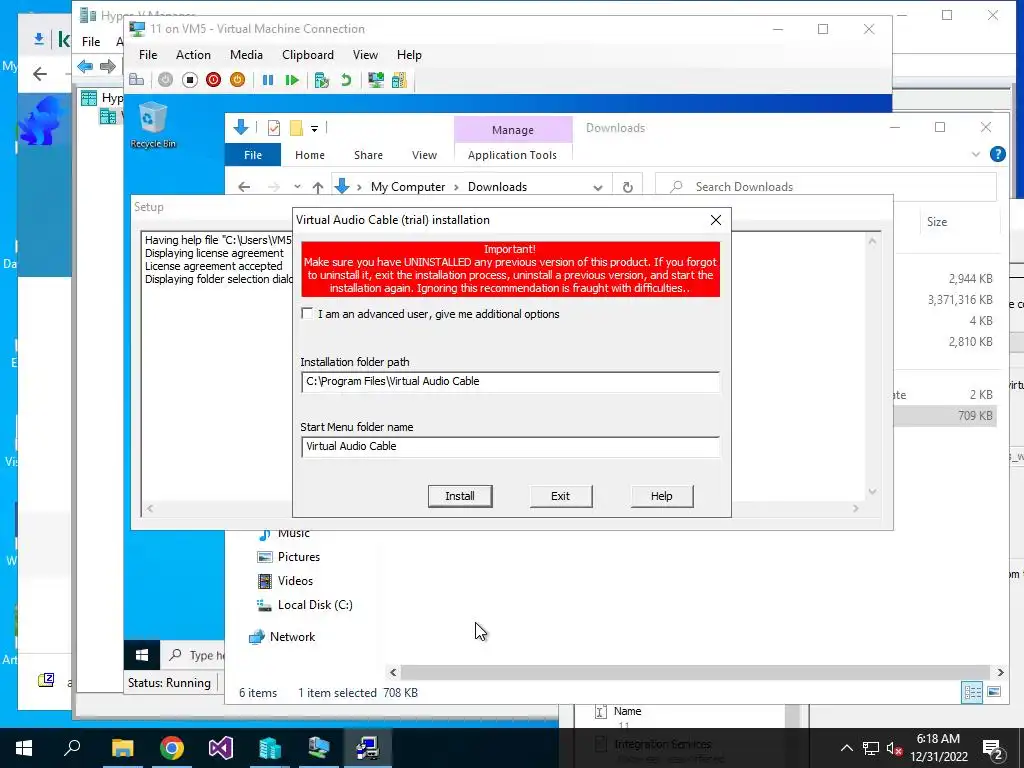Switch to the Share ribbon tab
The image size is (1024, 768).
click(x=368, y=155)
